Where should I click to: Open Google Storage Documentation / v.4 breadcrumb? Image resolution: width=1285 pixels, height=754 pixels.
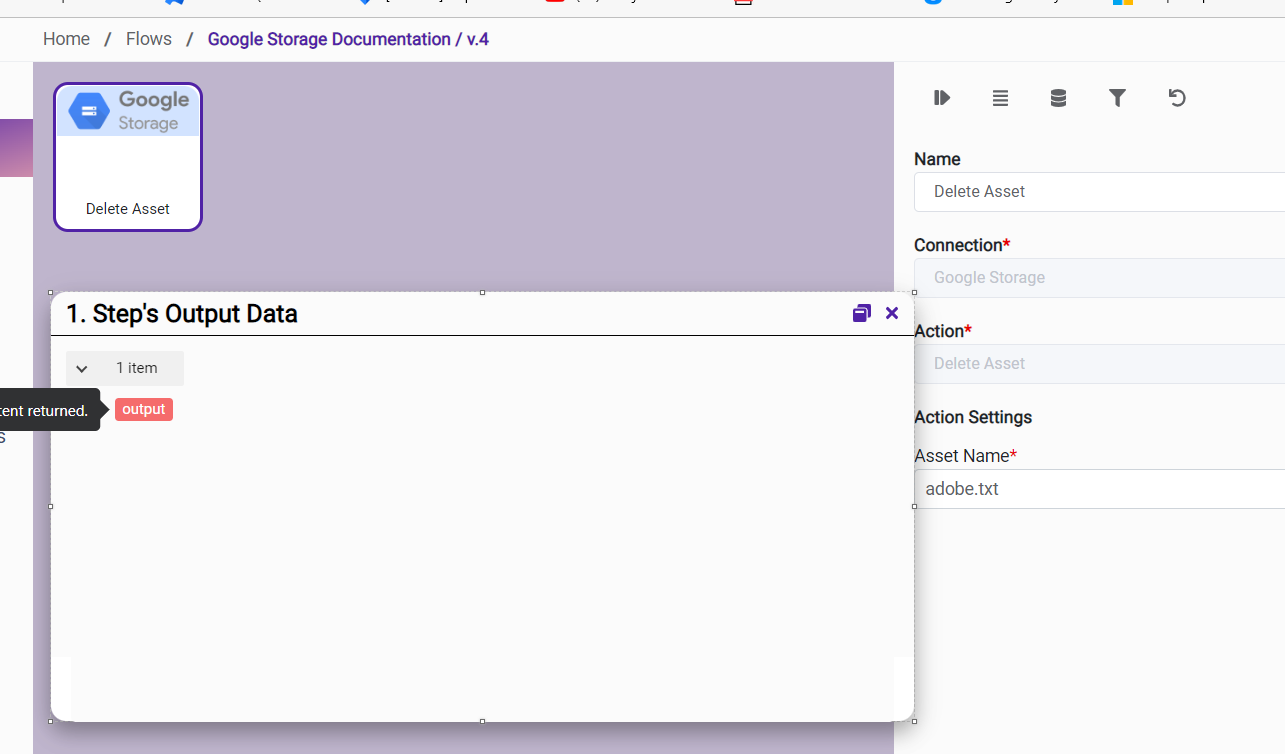pyautogui.click(x=348, y=39)
